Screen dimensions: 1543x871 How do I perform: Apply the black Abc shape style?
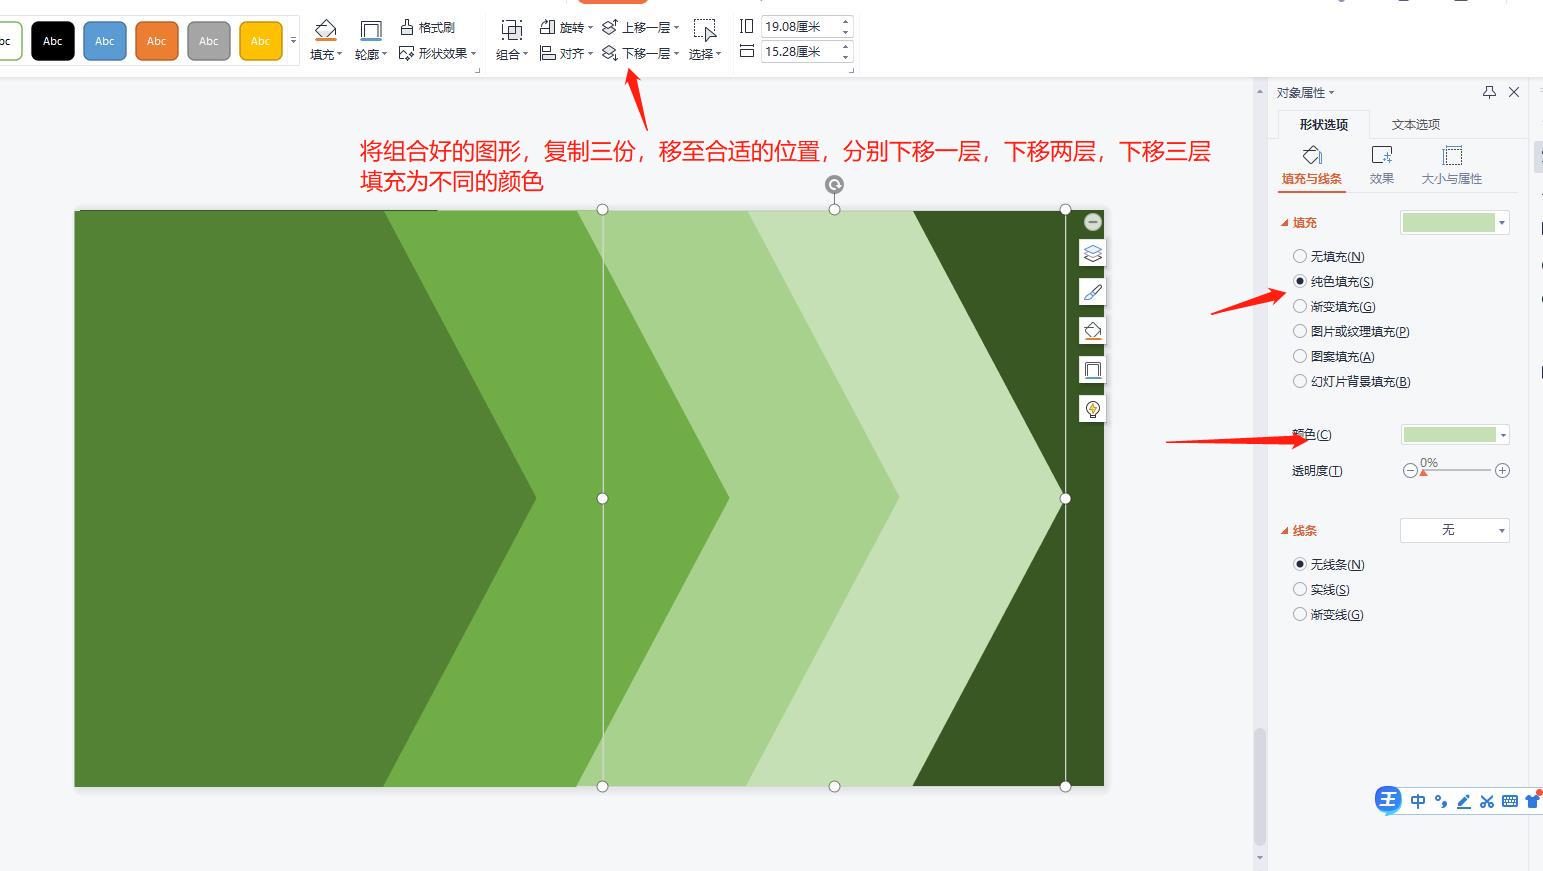[x=53, y=41]
